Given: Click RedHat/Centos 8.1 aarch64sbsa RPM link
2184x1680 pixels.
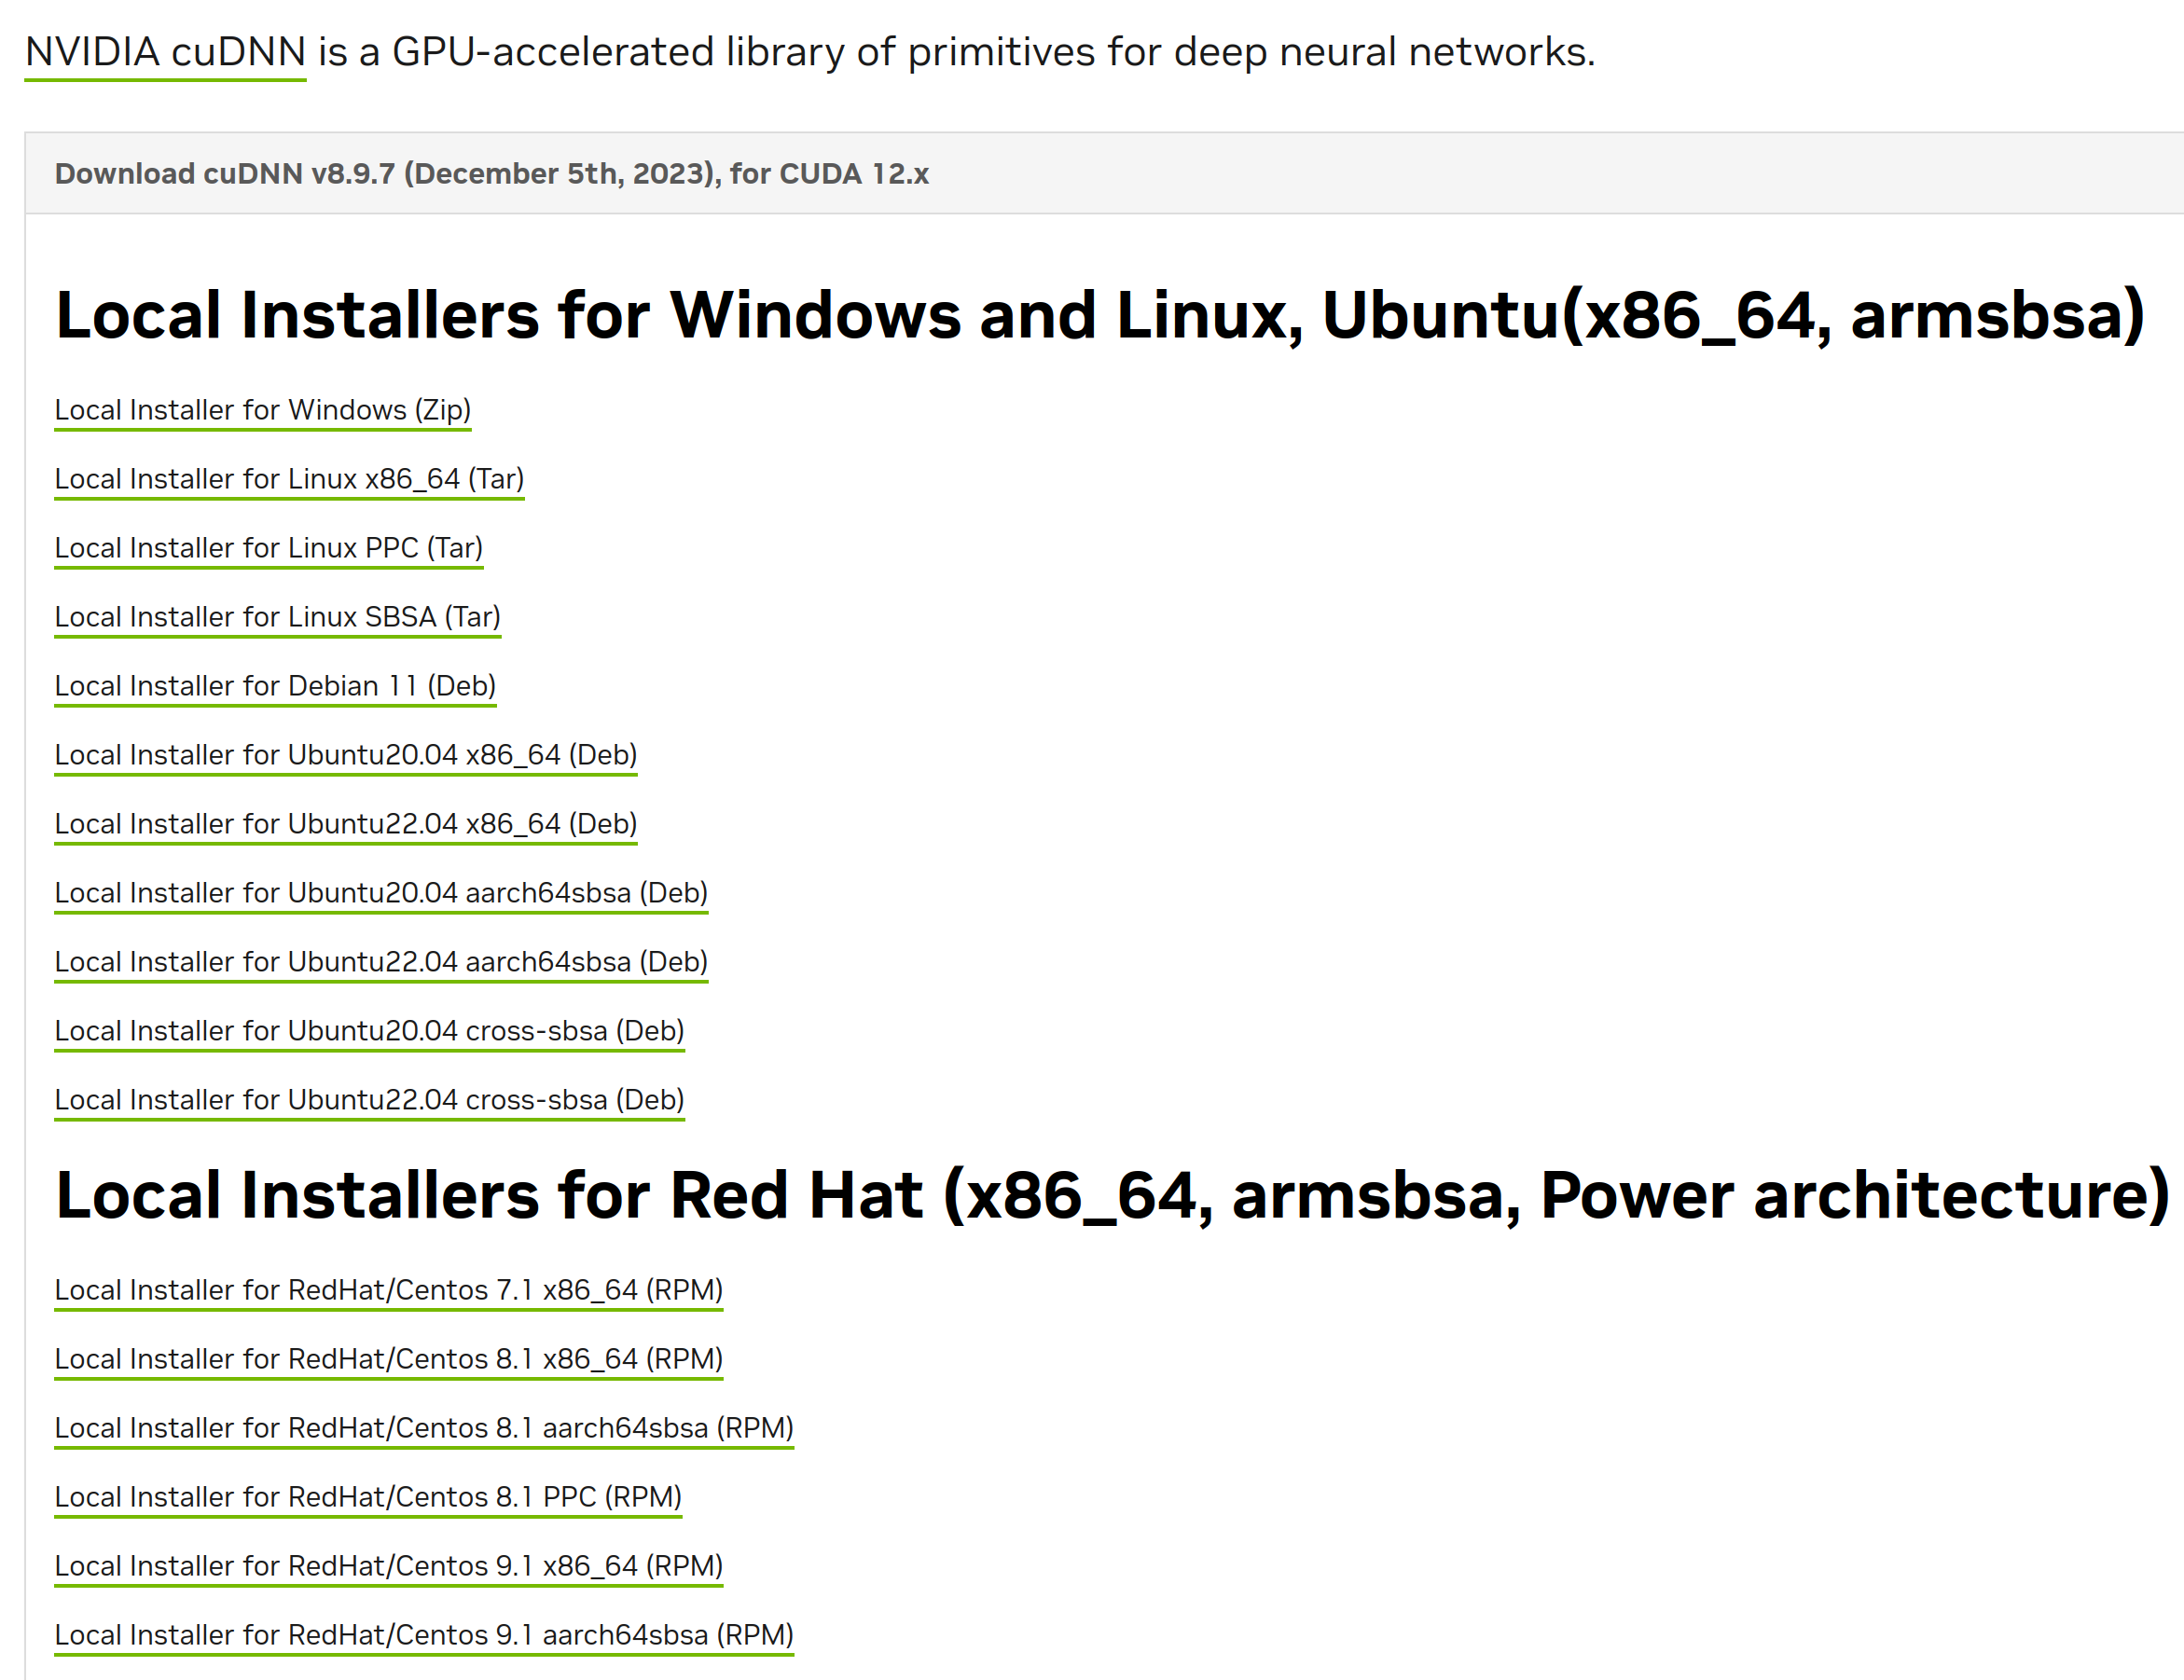Looking at the screenshot, I should point(424,1428).
